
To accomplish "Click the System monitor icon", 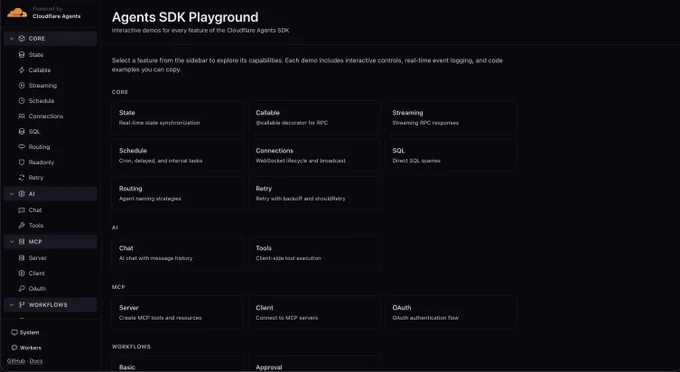I will click(x=14, y=333).
